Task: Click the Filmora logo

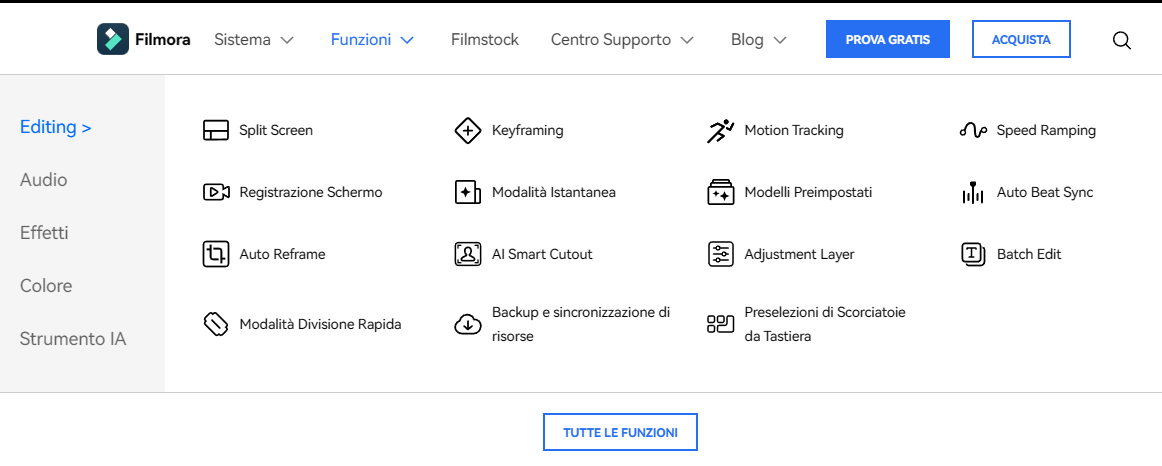Action: click(x=144, y=39)
